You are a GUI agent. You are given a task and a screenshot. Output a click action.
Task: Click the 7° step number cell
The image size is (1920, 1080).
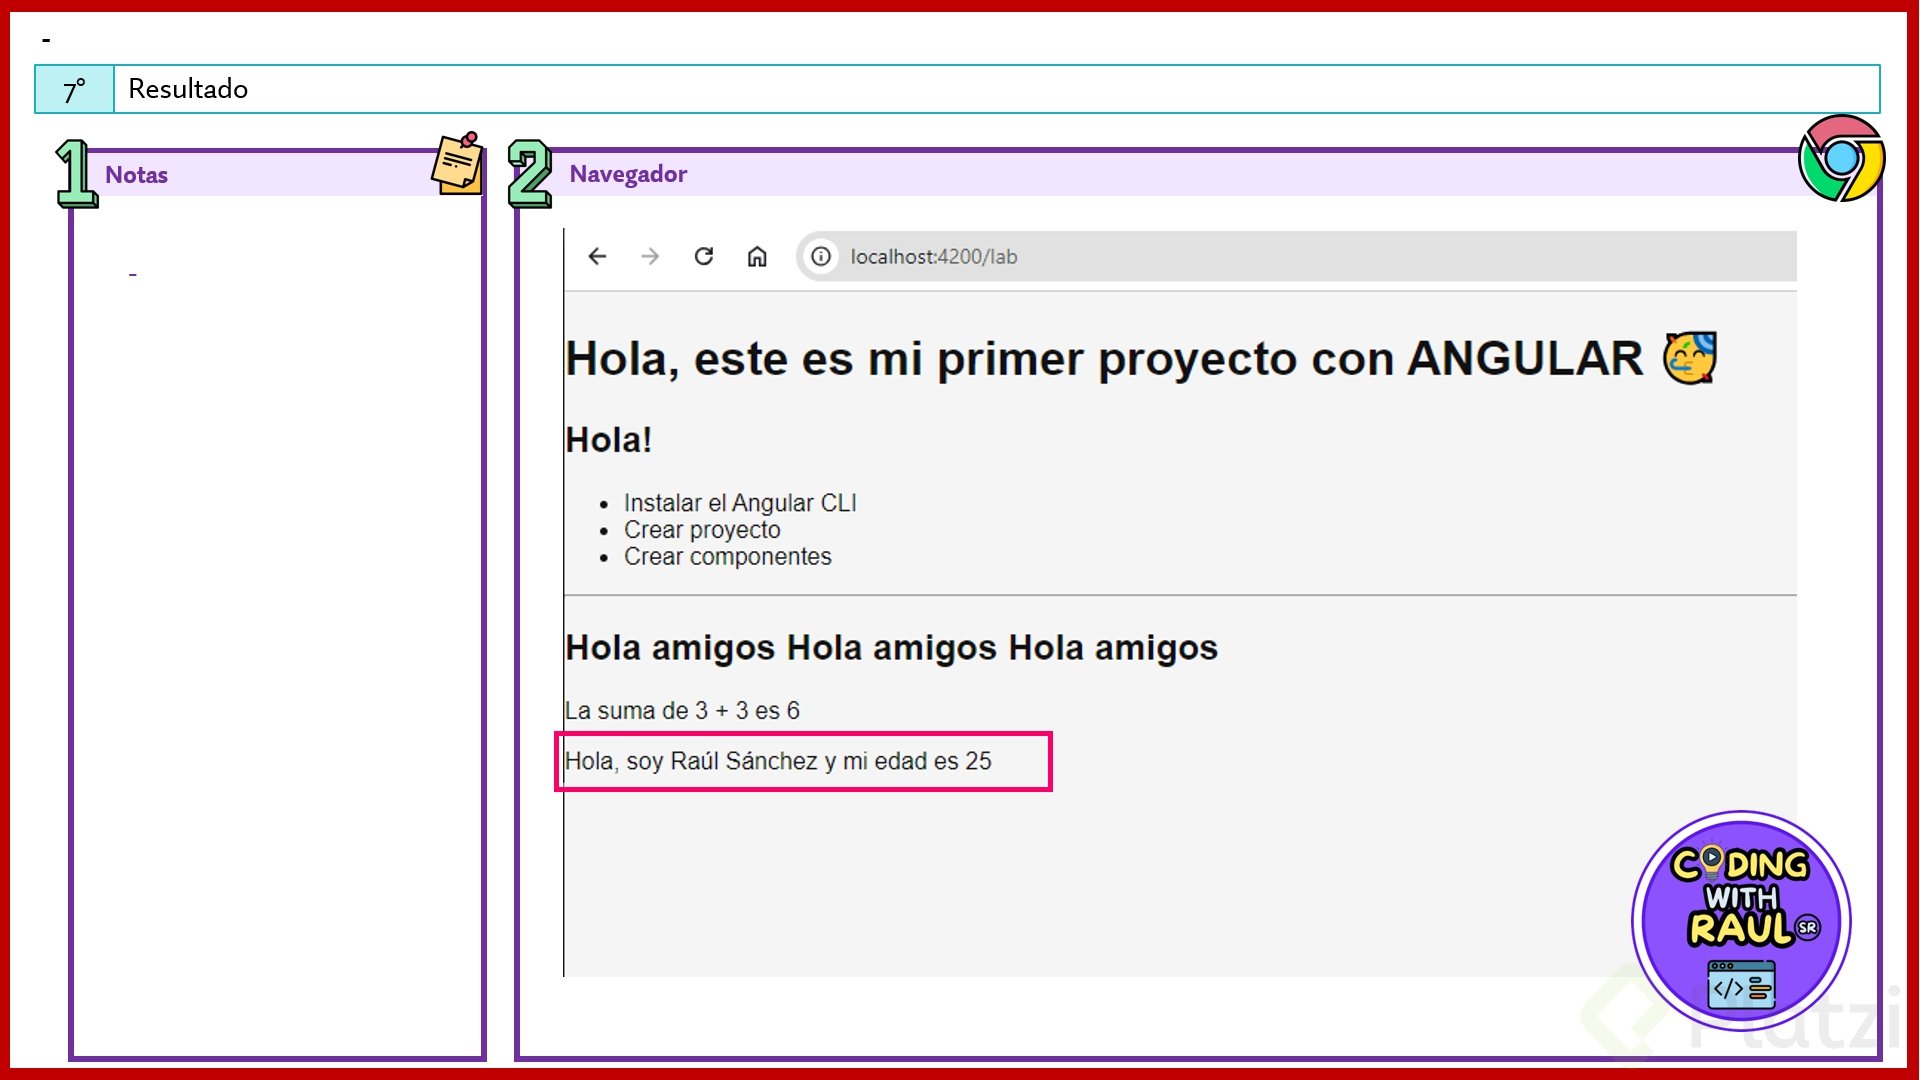point(75,90)
